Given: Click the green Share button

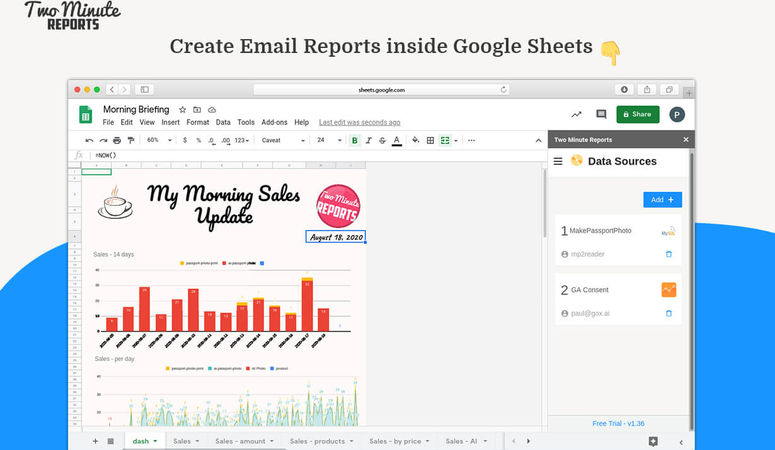Looking at the screenshot, I should (x=638, y=114).
